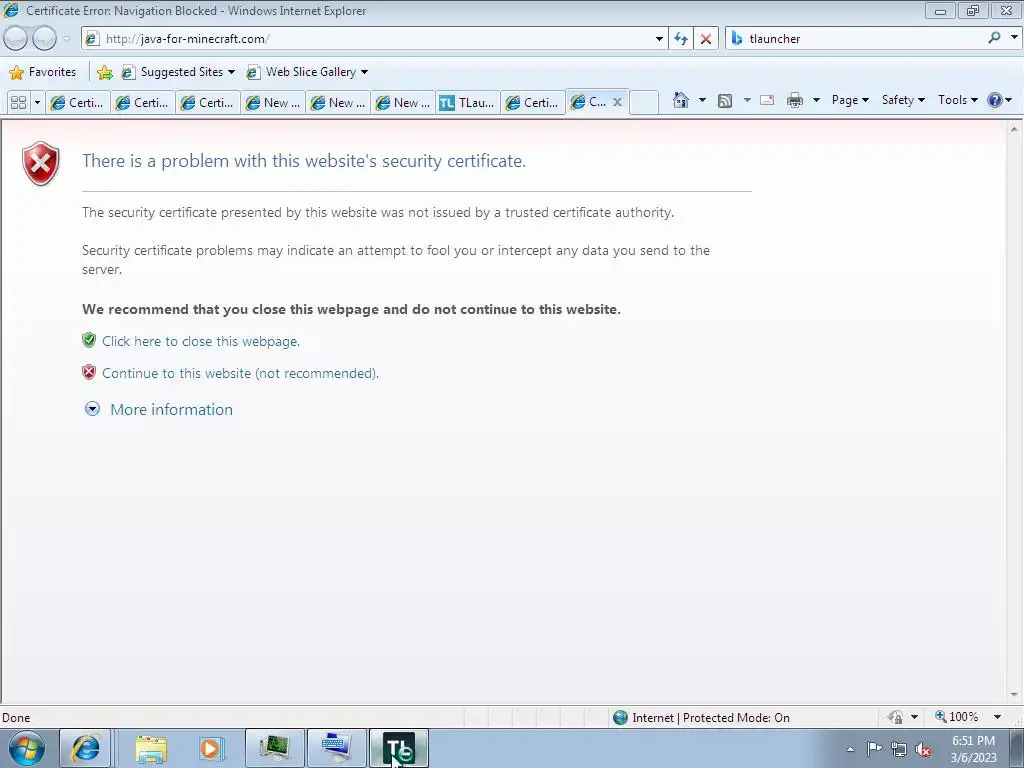Open the TLauncher taskbar icon
Screen dimensions: 1024x768
(399, 748)
